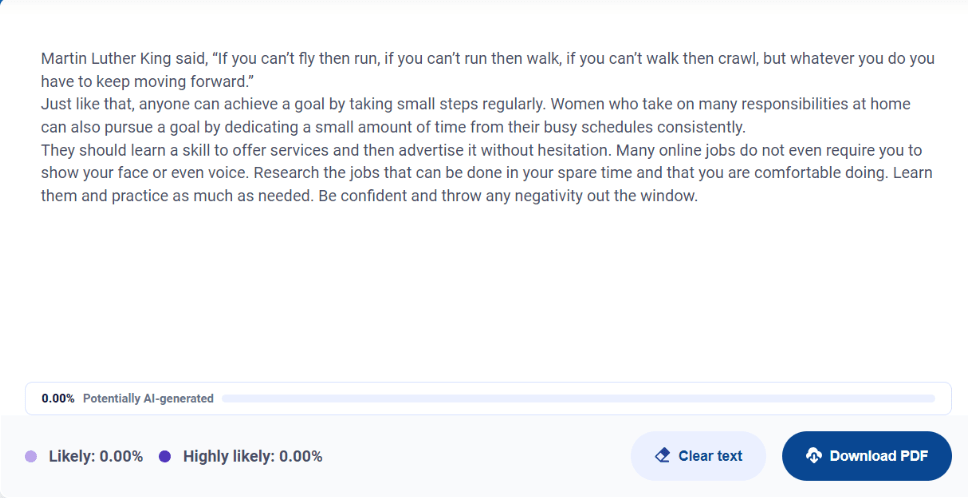Click the dark purple Highly likely dot
This screenshot has width=968, height=498.
165,457
